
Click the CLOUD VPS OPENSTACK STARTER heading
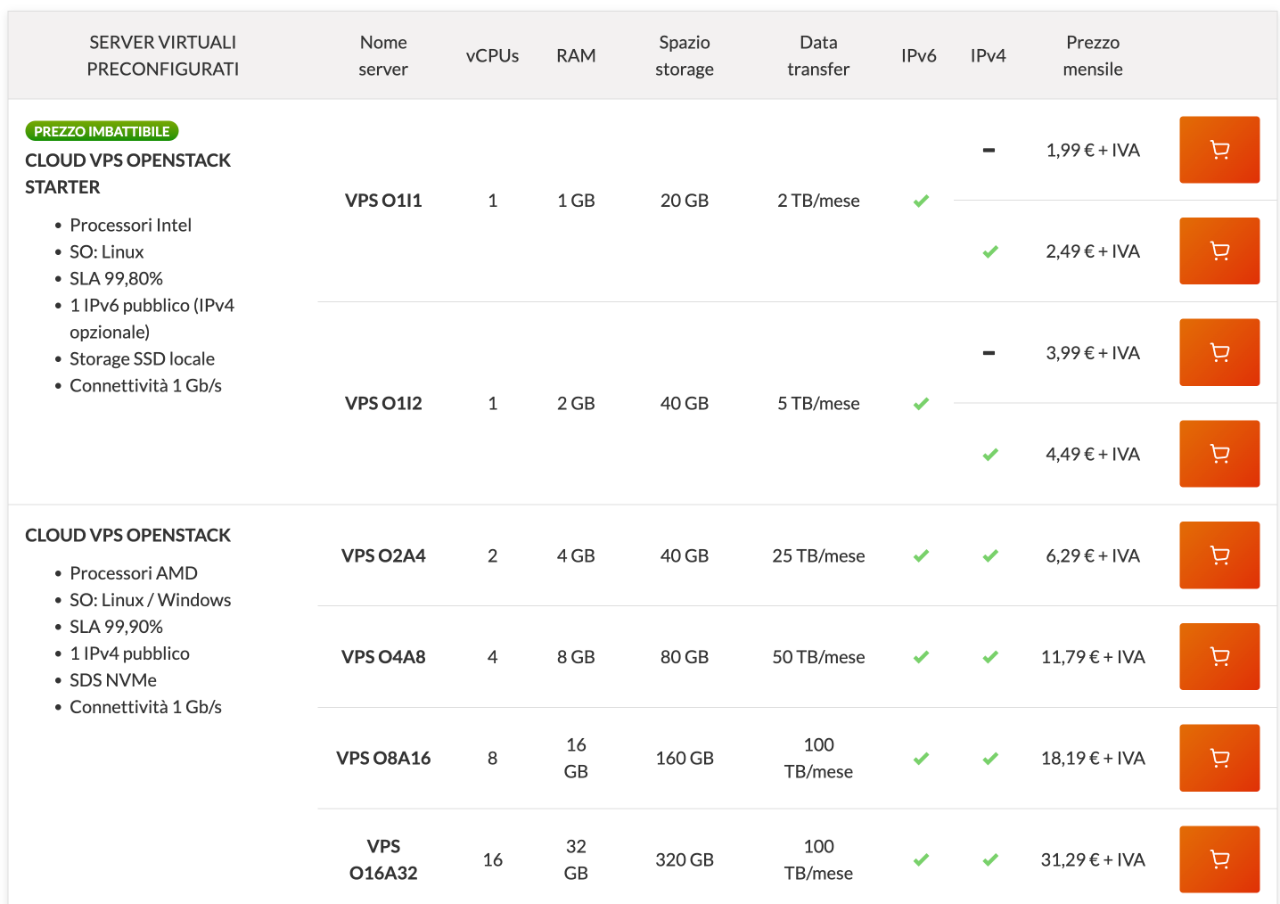128,174
